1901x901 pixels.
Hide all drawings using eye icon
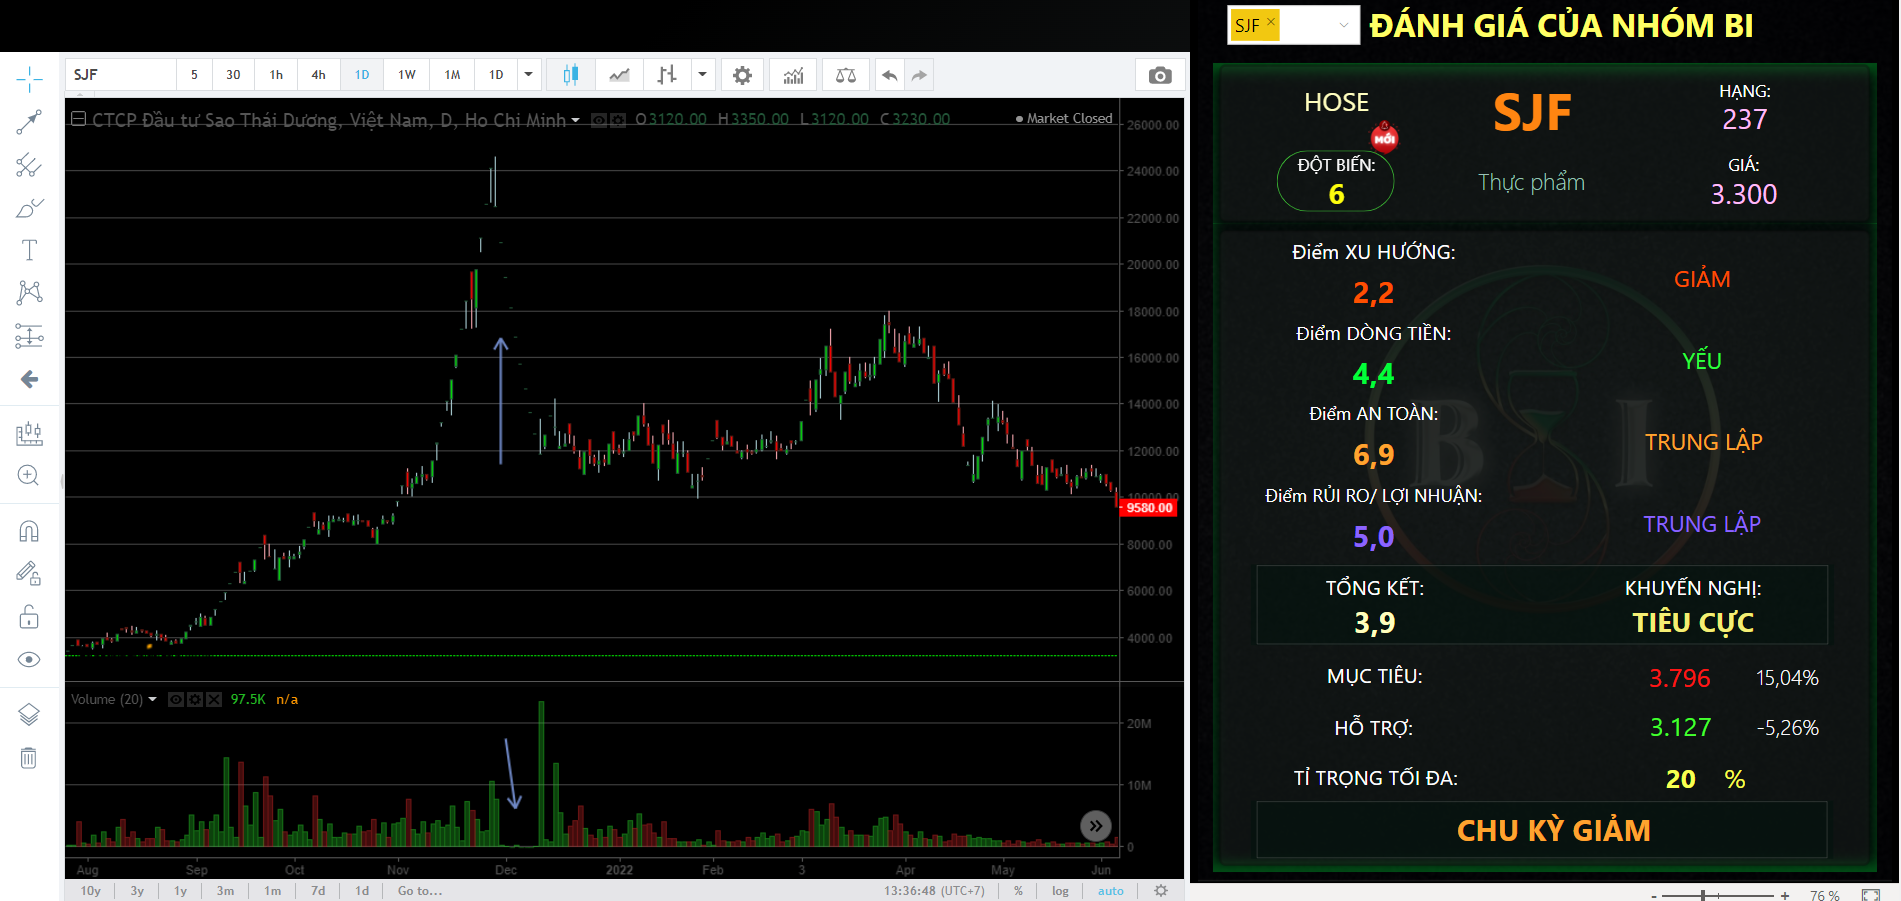point(29,659)
